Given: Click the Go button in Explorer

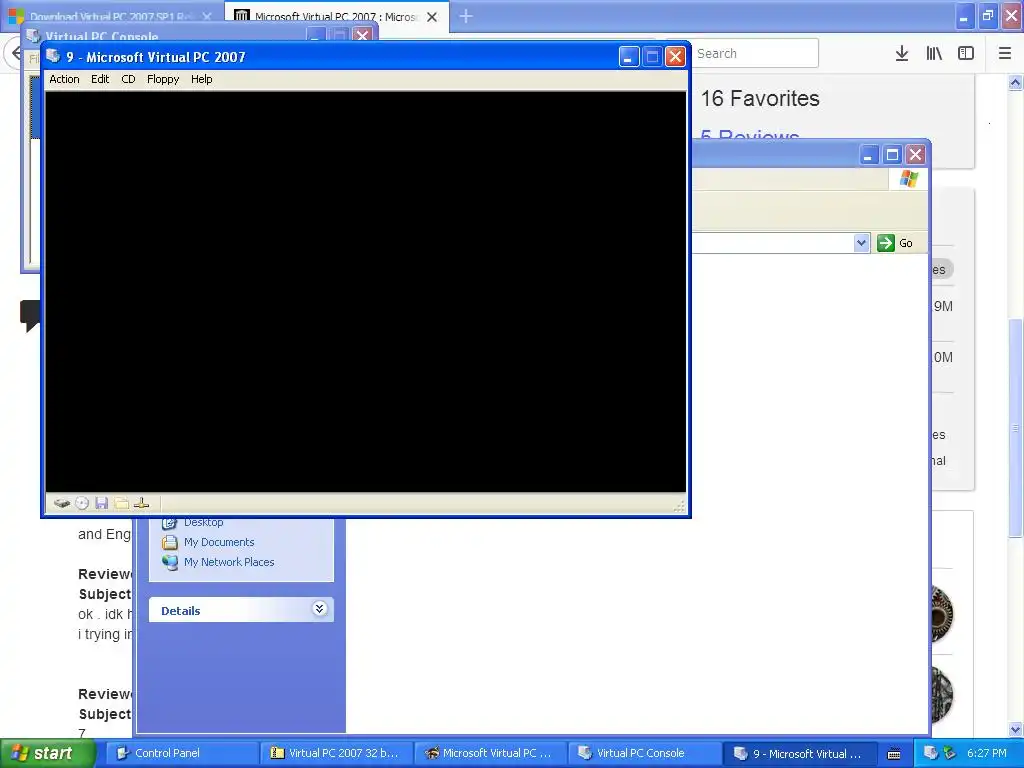Looking at the screenshot, I should pos(894,243).
